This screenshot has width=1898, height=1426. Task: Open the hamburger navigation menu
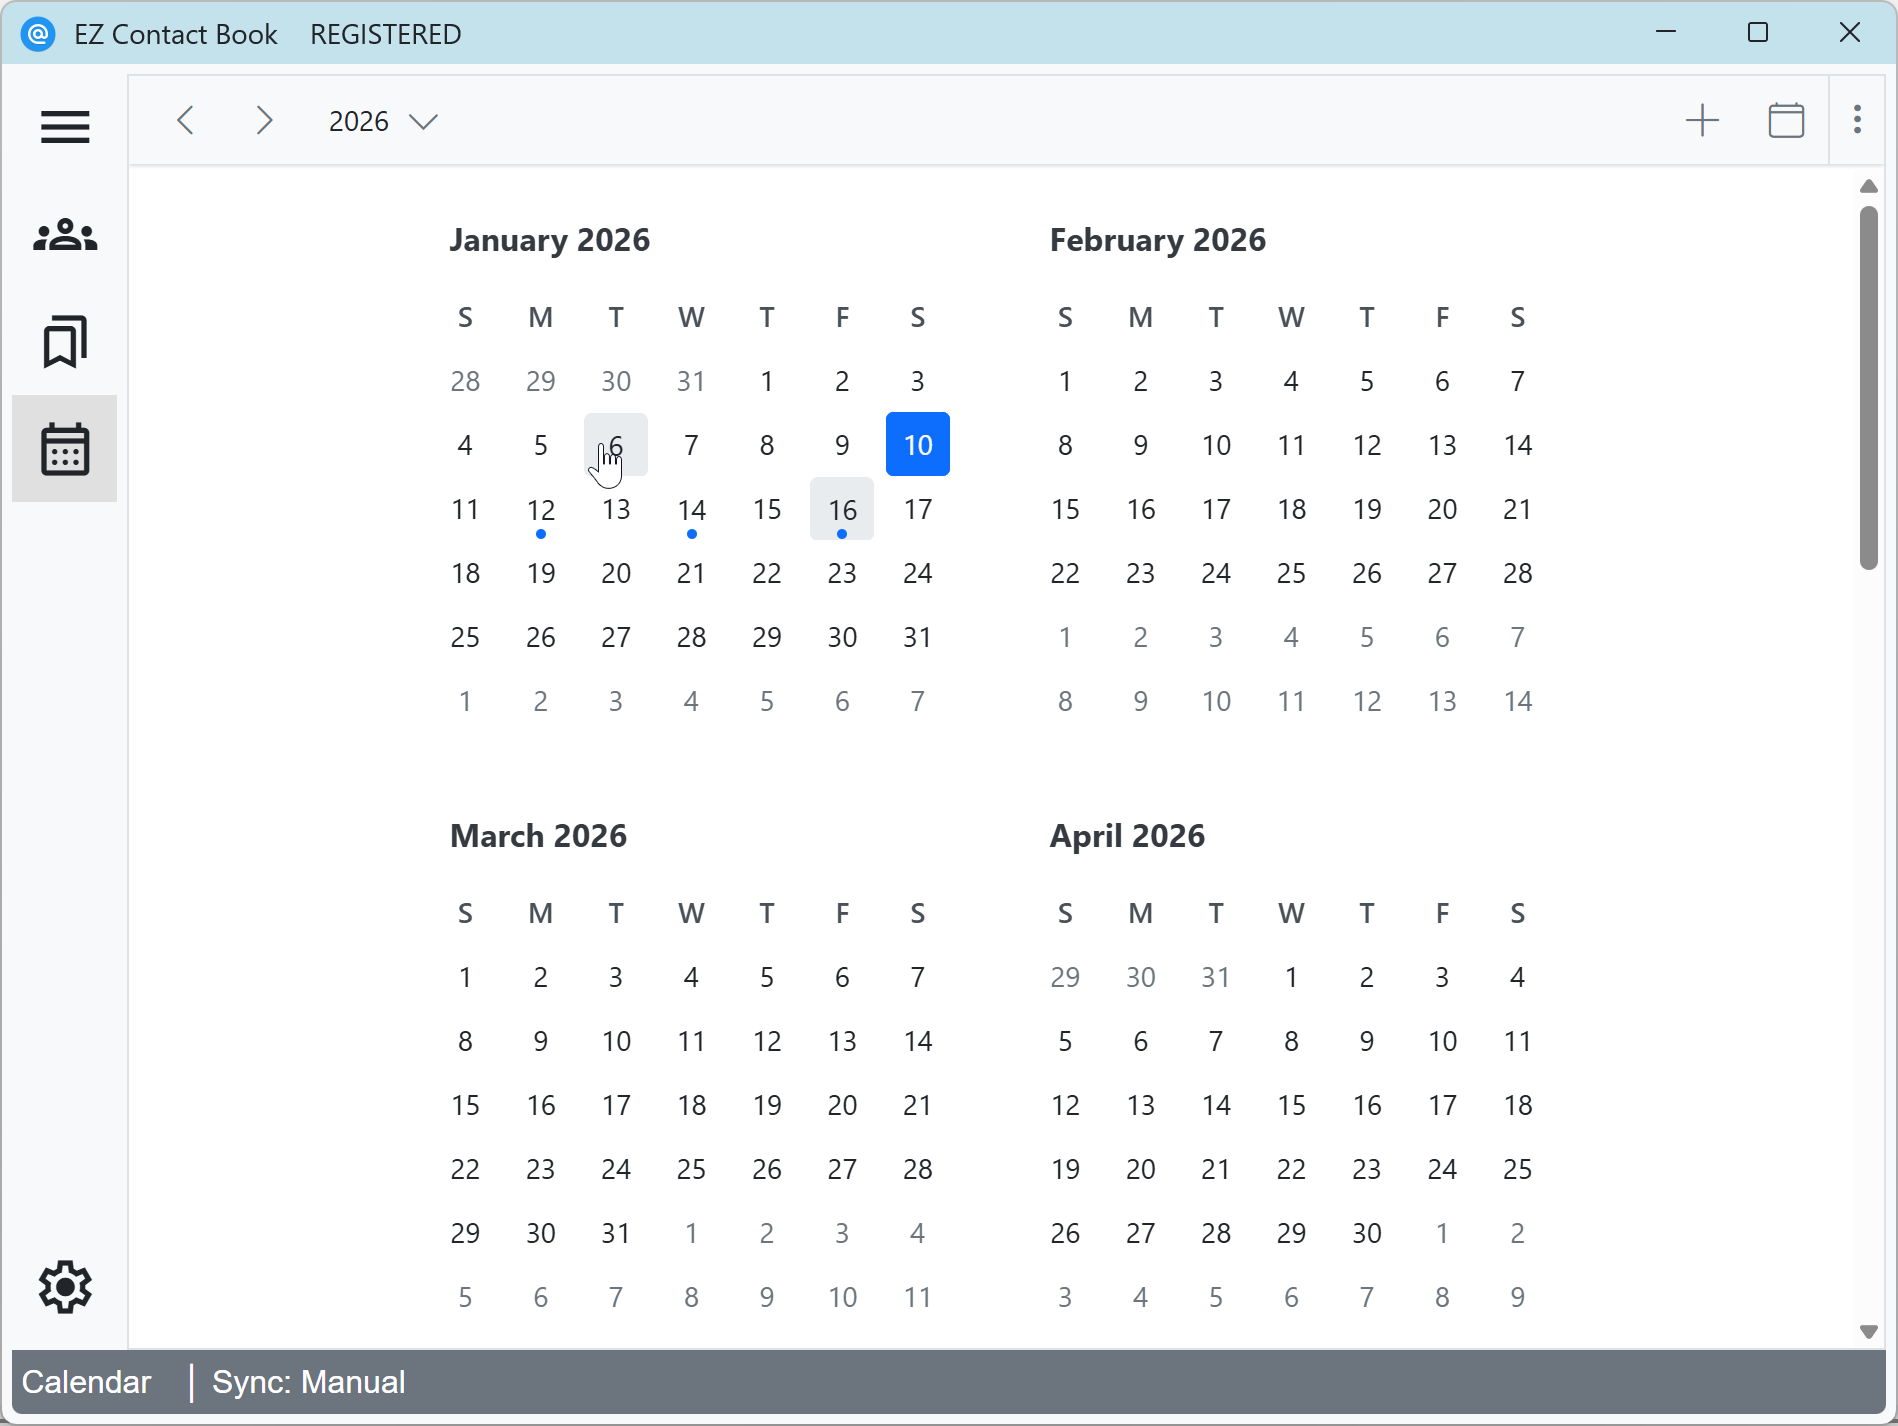pos(64,127)
